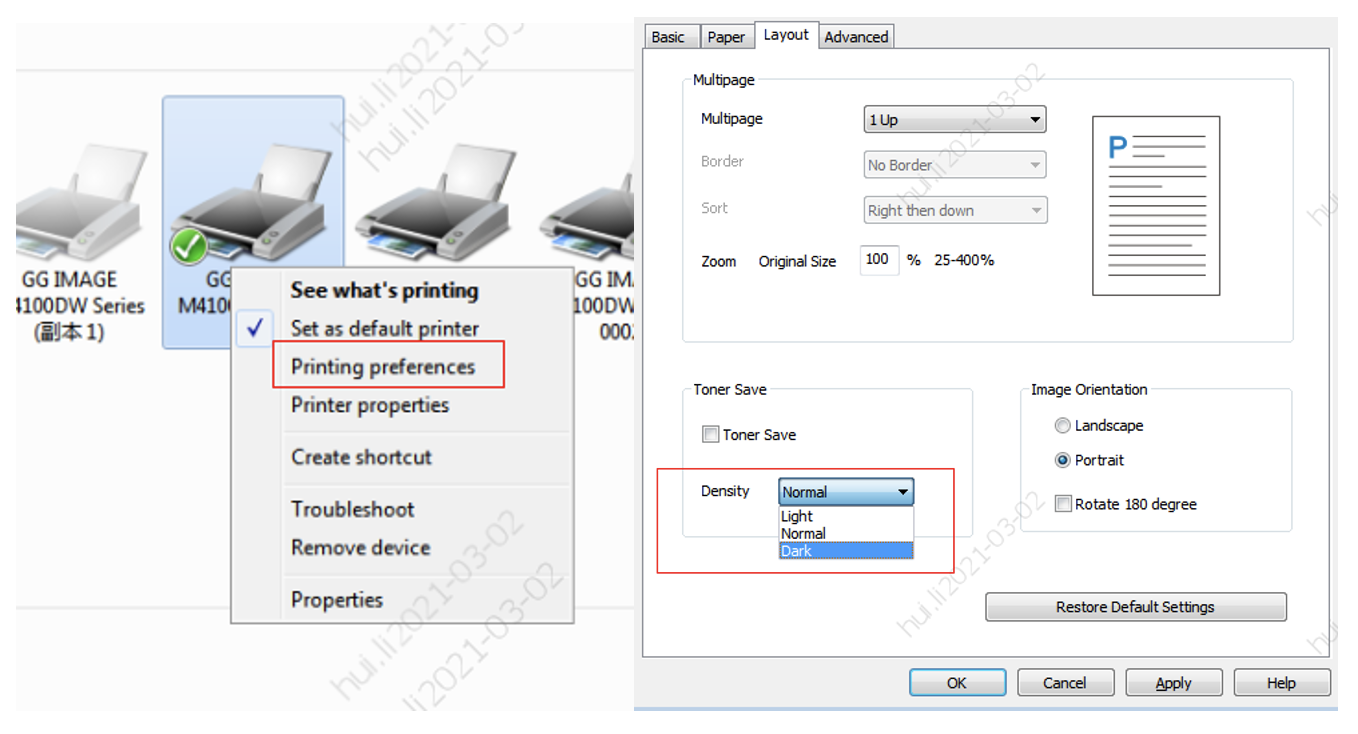Choose Dark from the Density list
The height and width of the screenshot is (734, 1358).
(845, 551)
